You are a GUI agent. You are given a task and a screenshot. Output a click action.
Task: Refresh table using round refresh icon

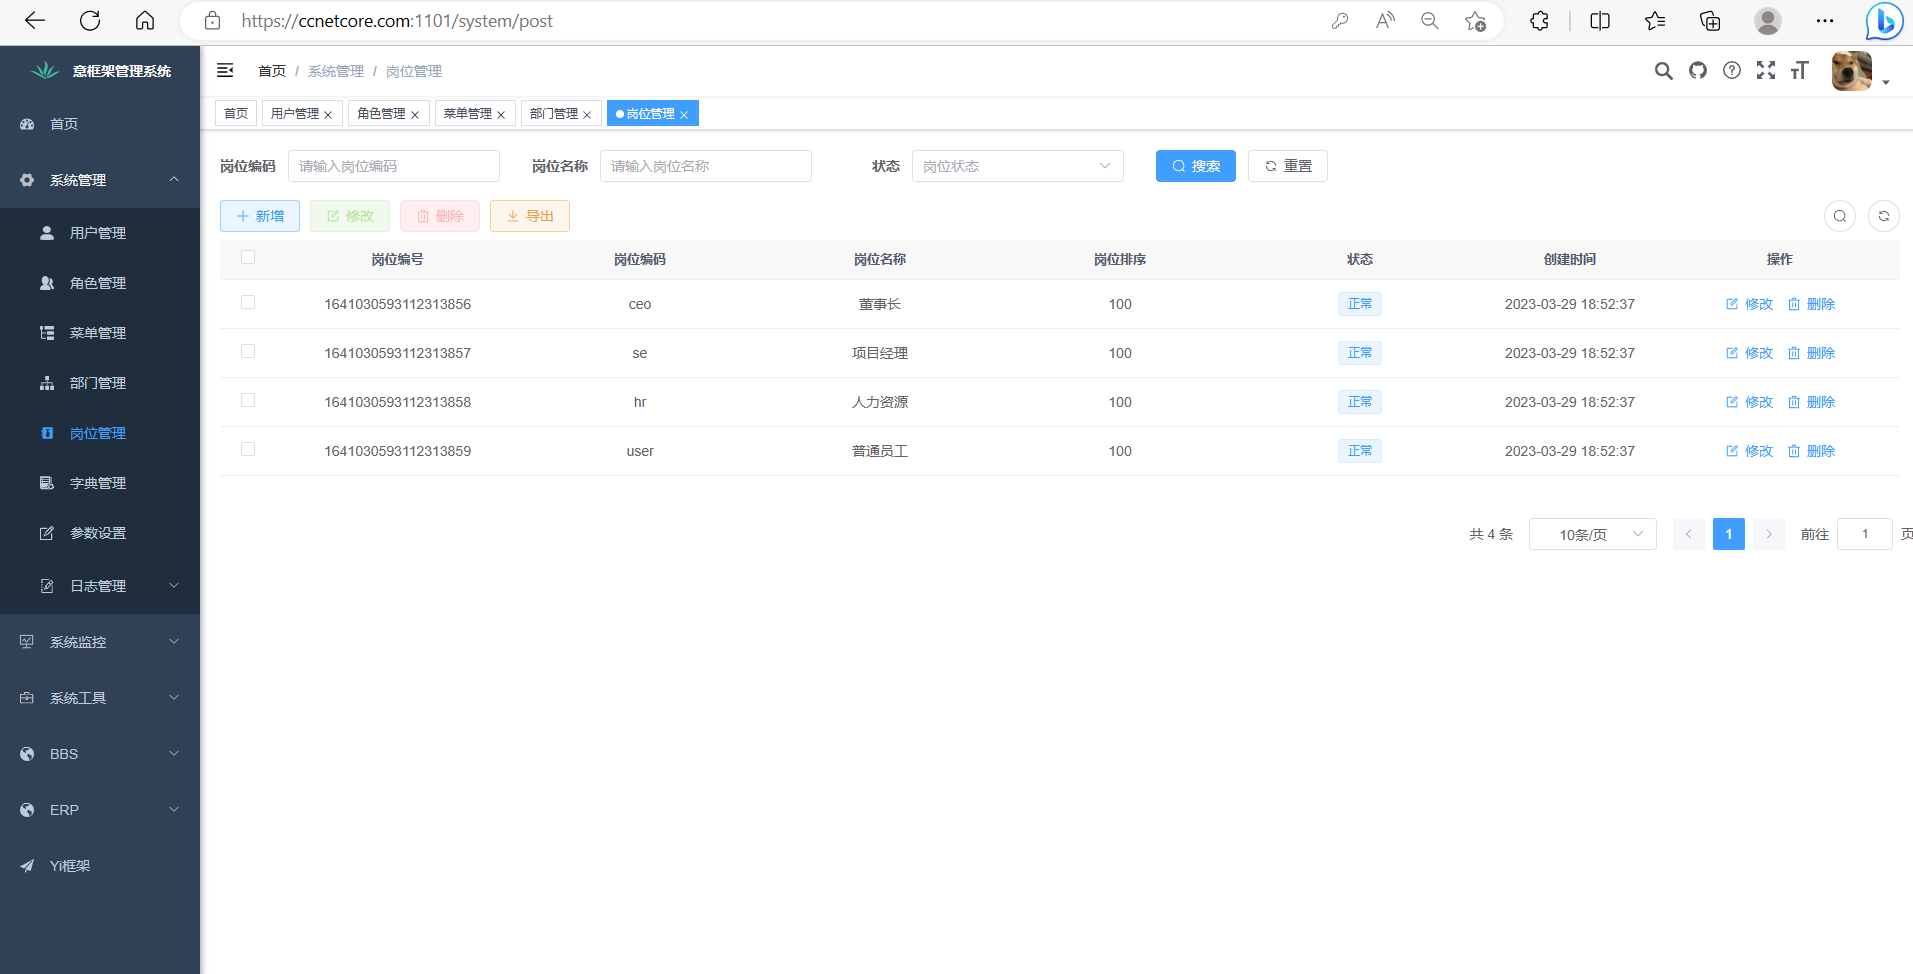tap(1884, 216)
